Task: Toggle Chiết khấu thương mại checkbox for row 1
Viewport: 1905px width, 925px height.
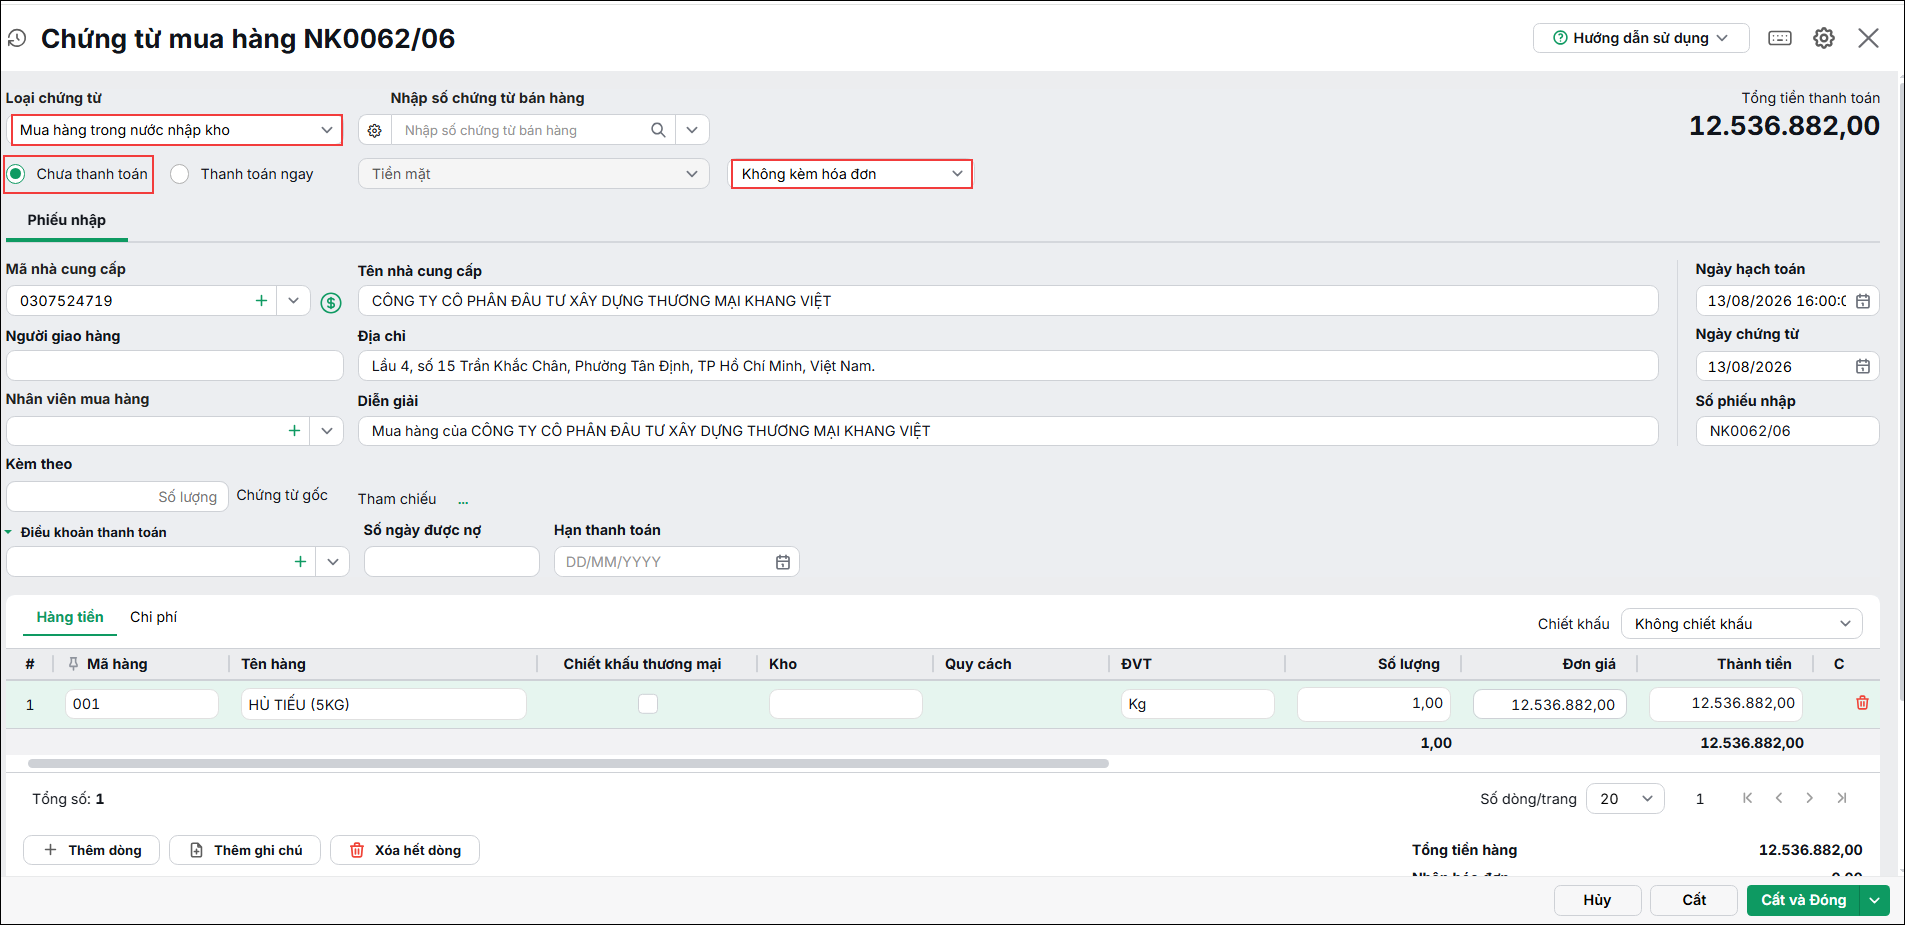Action: coord(648,704)
